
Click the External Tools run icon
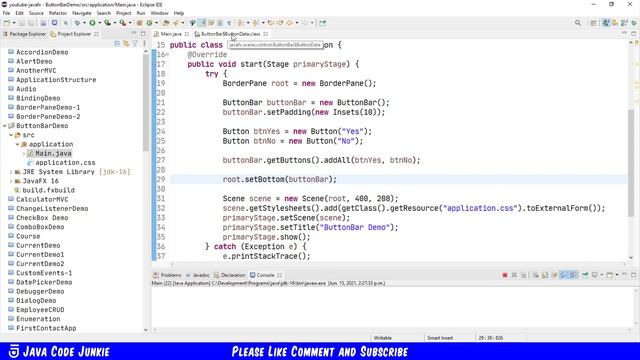pyautogui.click(x=122, y=23)
